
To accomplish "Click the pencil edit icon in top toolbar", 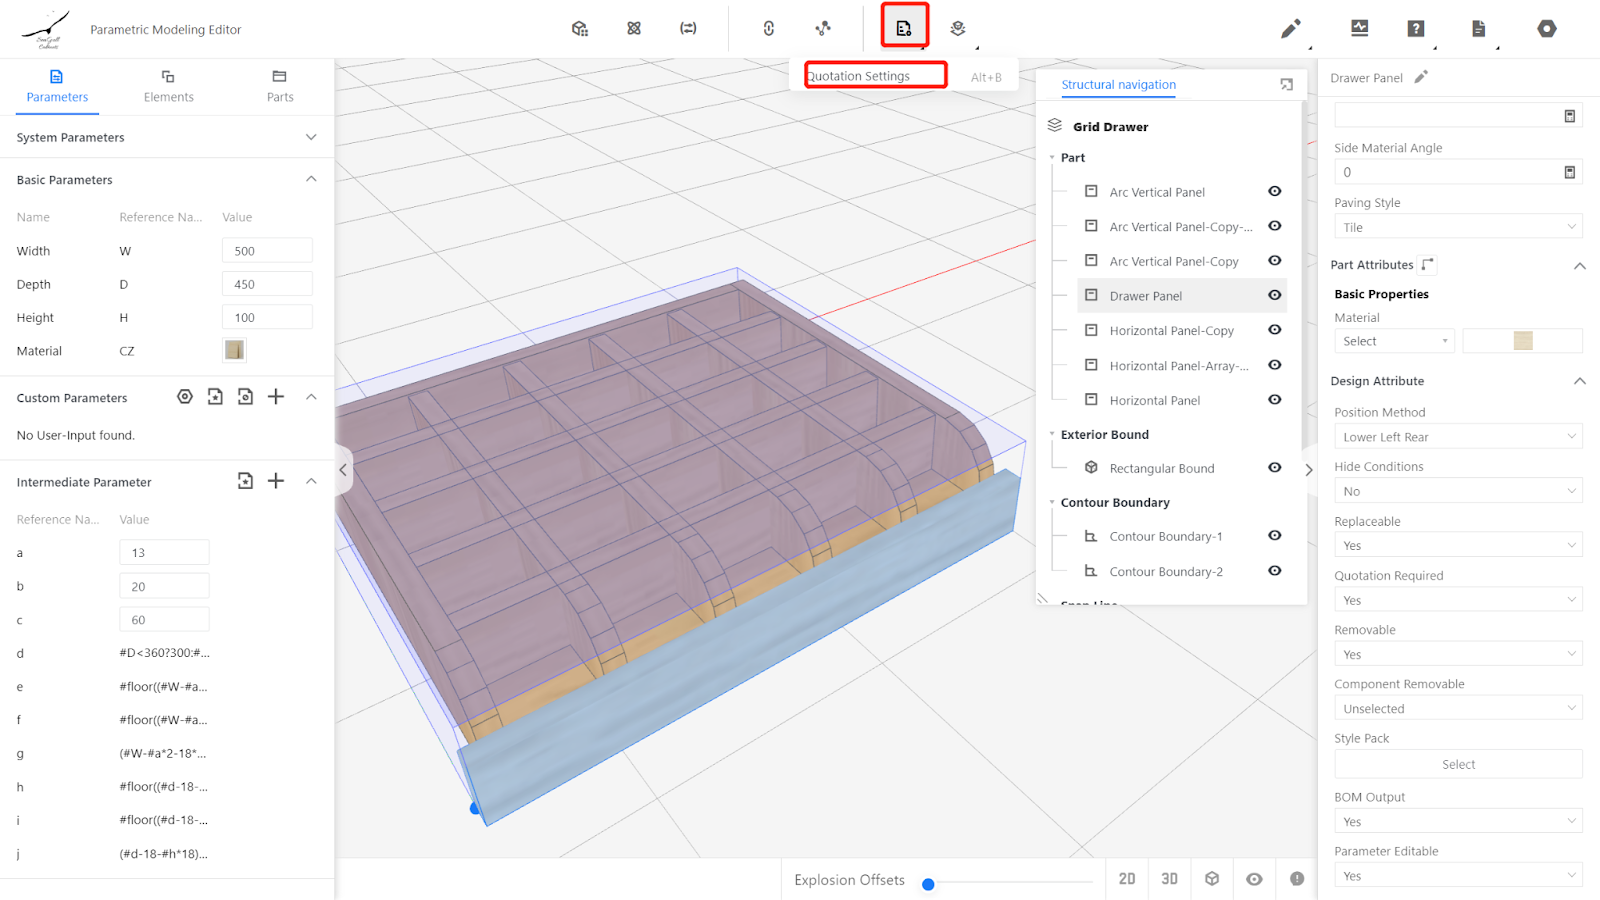I will [x=1290, y=29].
